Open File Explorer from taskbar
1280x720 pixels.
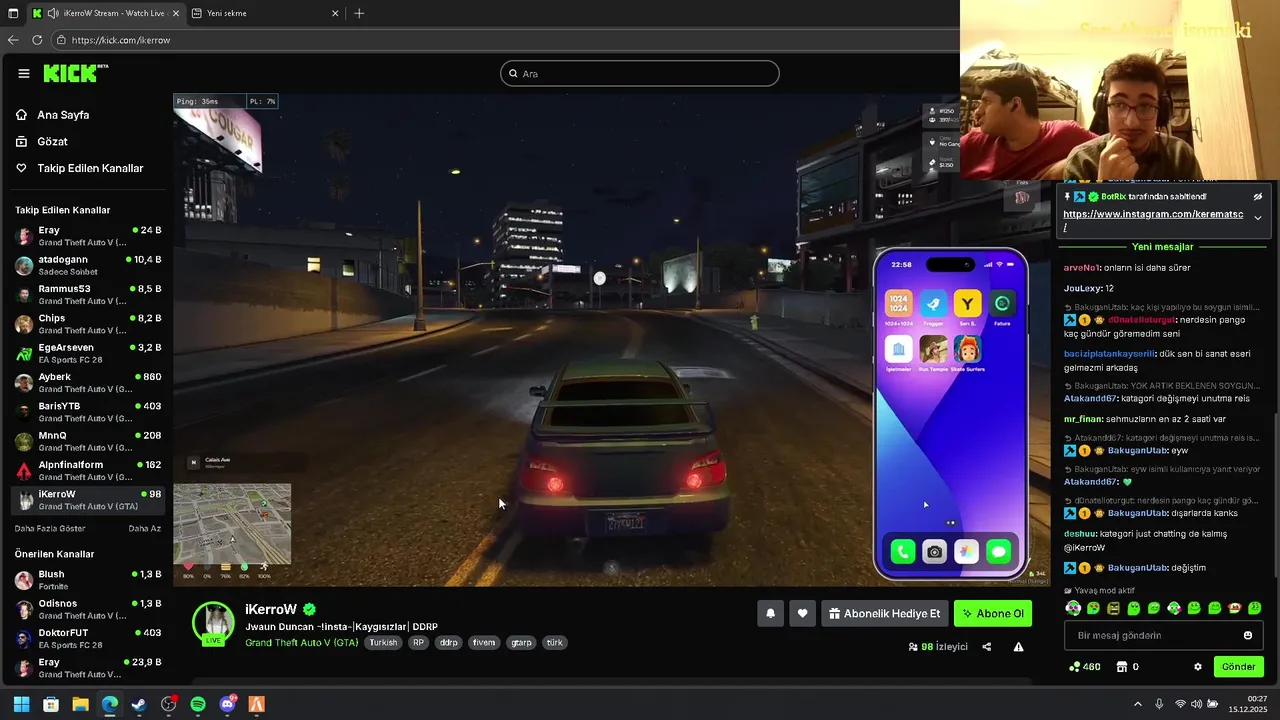point(80,704)
